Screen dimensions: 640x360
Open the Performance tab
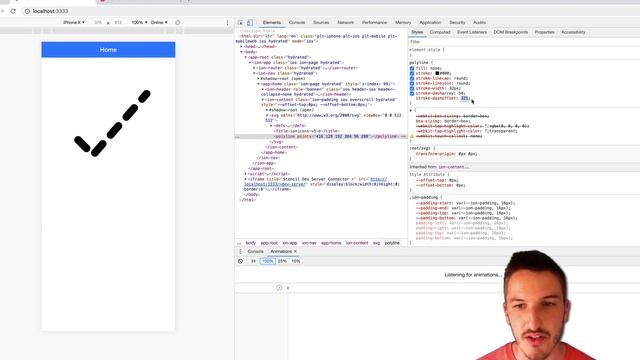click(374, 22)
